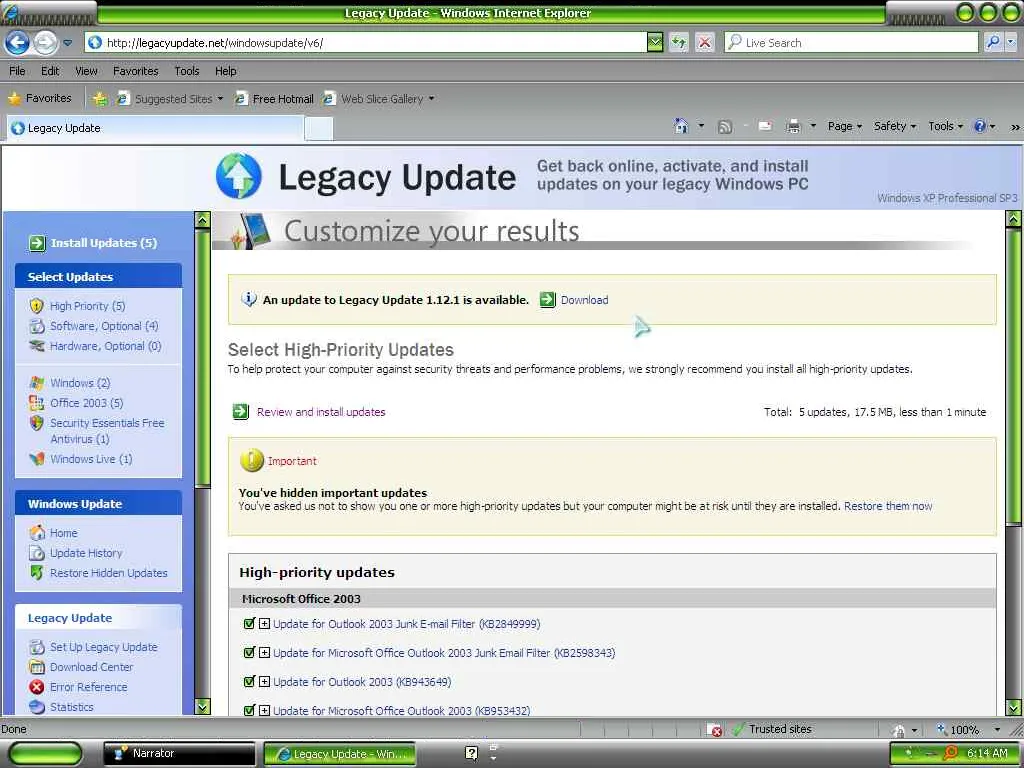The image size is (1024, 768).
Task: Open the Edit menu
Action: coord(50,71)
